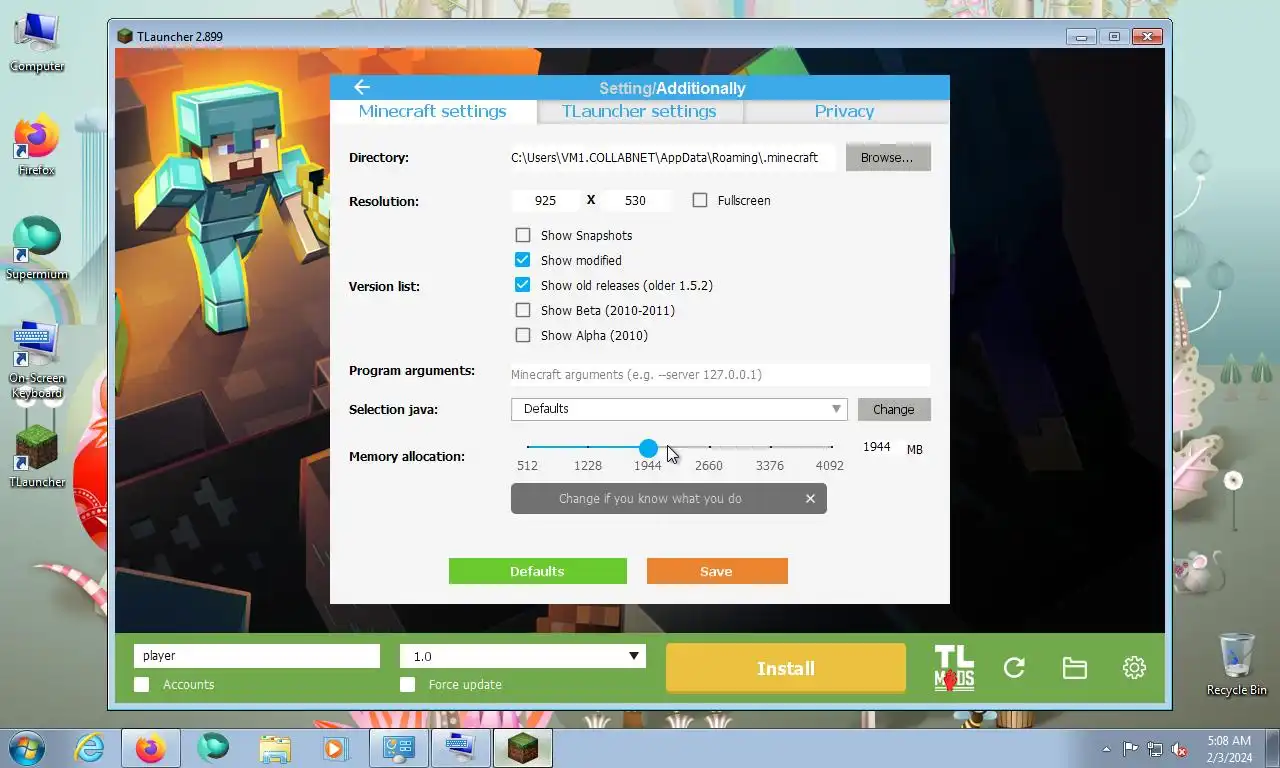Click the green Defaults button
Image resolution: width=1280 pixels, height=768 pixels.
click(x=538, y=571)
